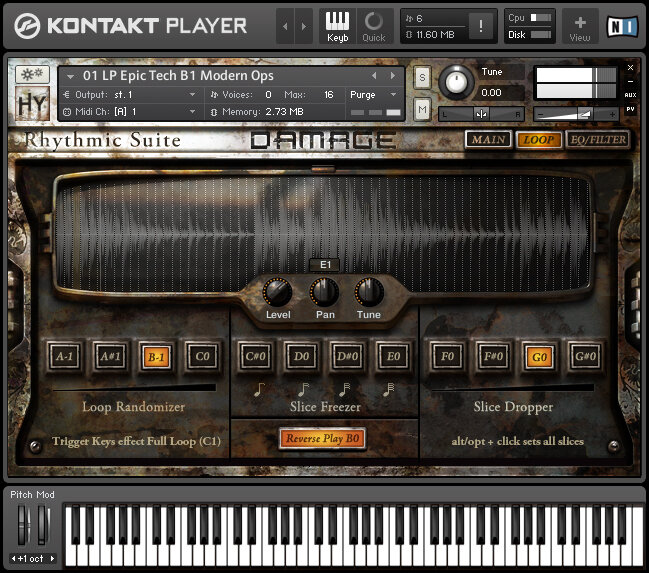
Task: Load next instrument preset arrow
Action: tap(392, 76)
